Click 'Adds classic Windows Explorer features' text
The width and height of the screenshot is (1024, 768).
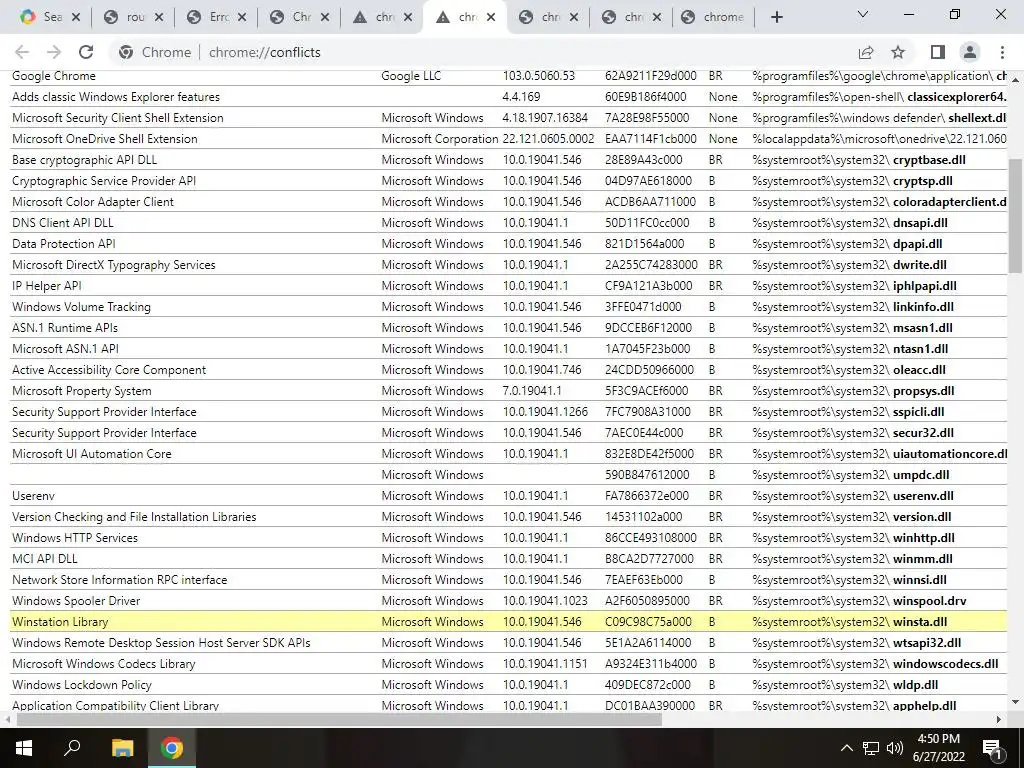pyautogui.click(x=116, y=97)
